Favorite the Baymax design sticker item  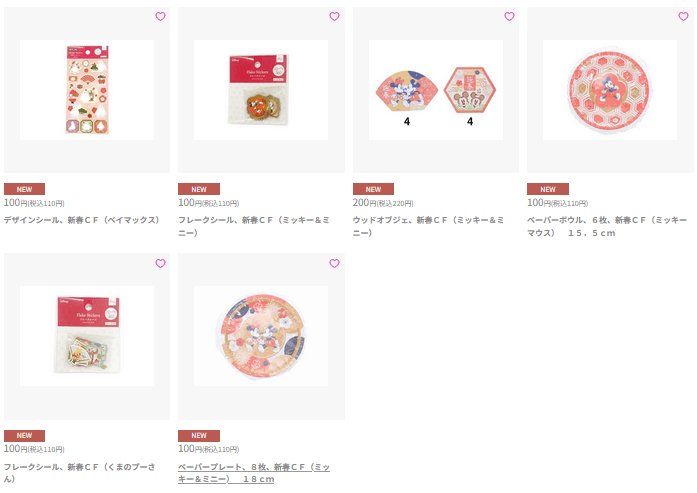click(x=160, y=16)
